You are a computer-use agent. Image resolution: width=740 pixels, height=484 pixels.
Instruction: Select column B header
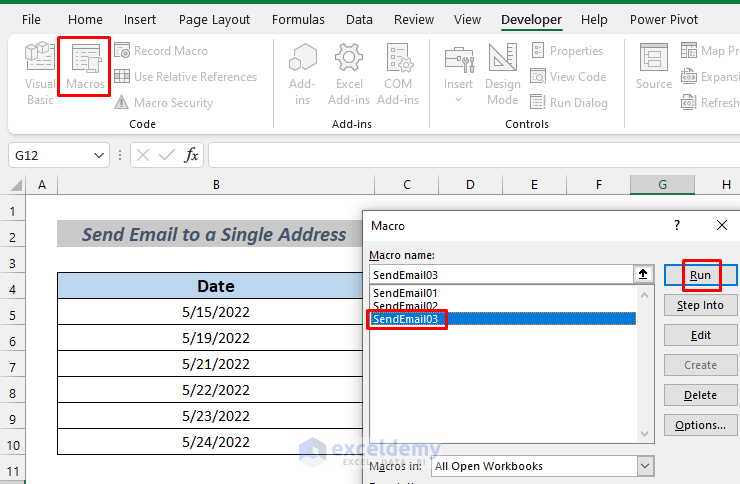(x=216, y=185)
